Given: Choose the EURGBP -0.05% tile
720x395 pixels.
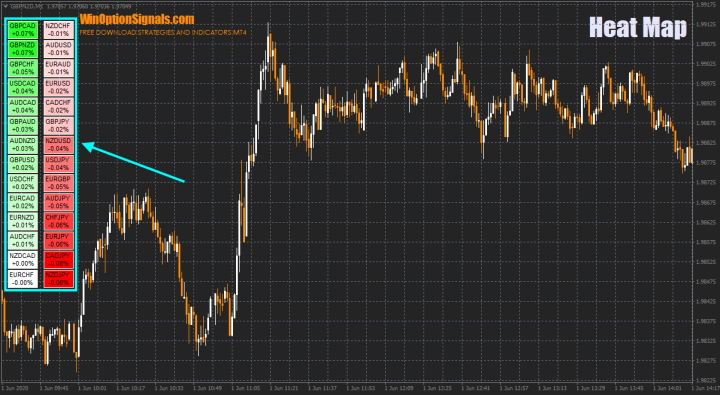Looking at the screenshot, I should (58, 183).
